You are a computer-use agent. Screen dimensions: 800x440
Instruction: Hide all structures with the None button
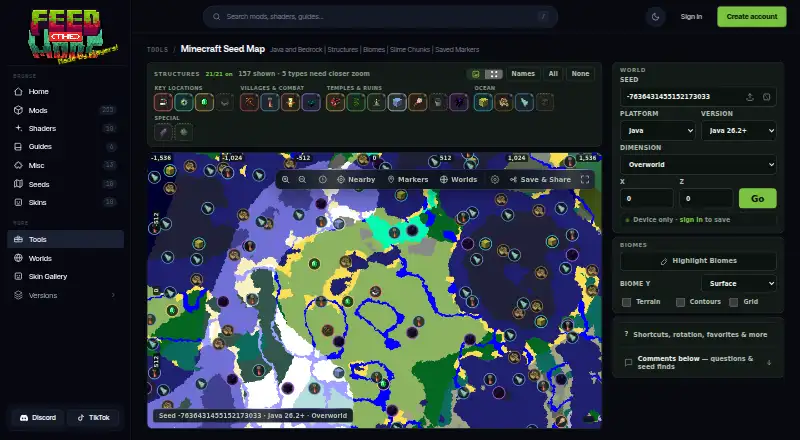pyautogui.click(x=580, y=74)
